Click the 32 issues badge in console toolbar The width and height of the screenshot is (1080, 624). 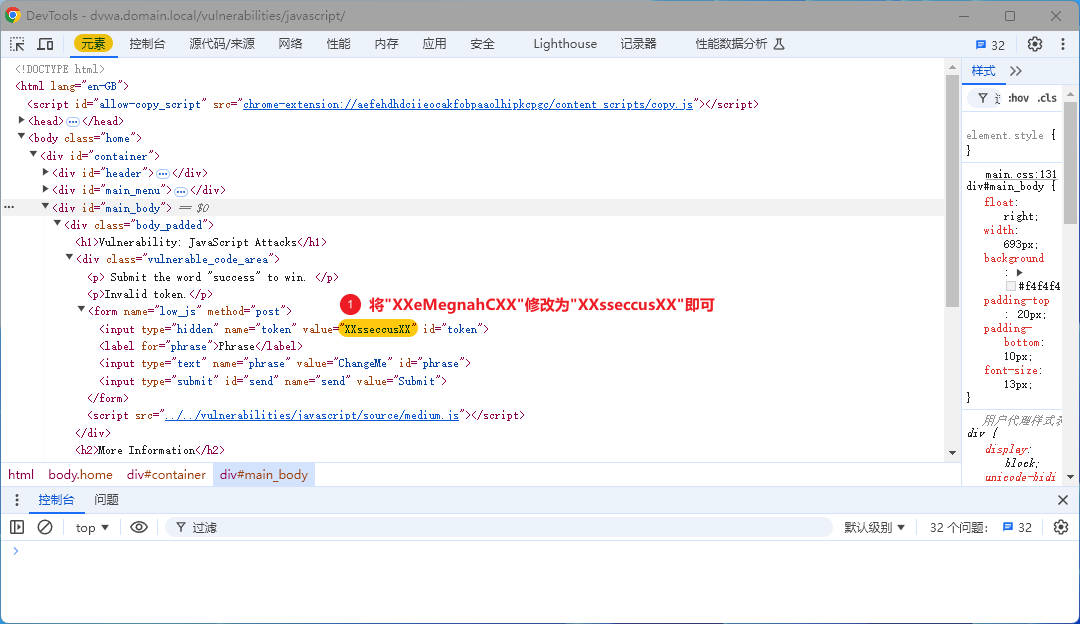click(x=1017, y=528)
